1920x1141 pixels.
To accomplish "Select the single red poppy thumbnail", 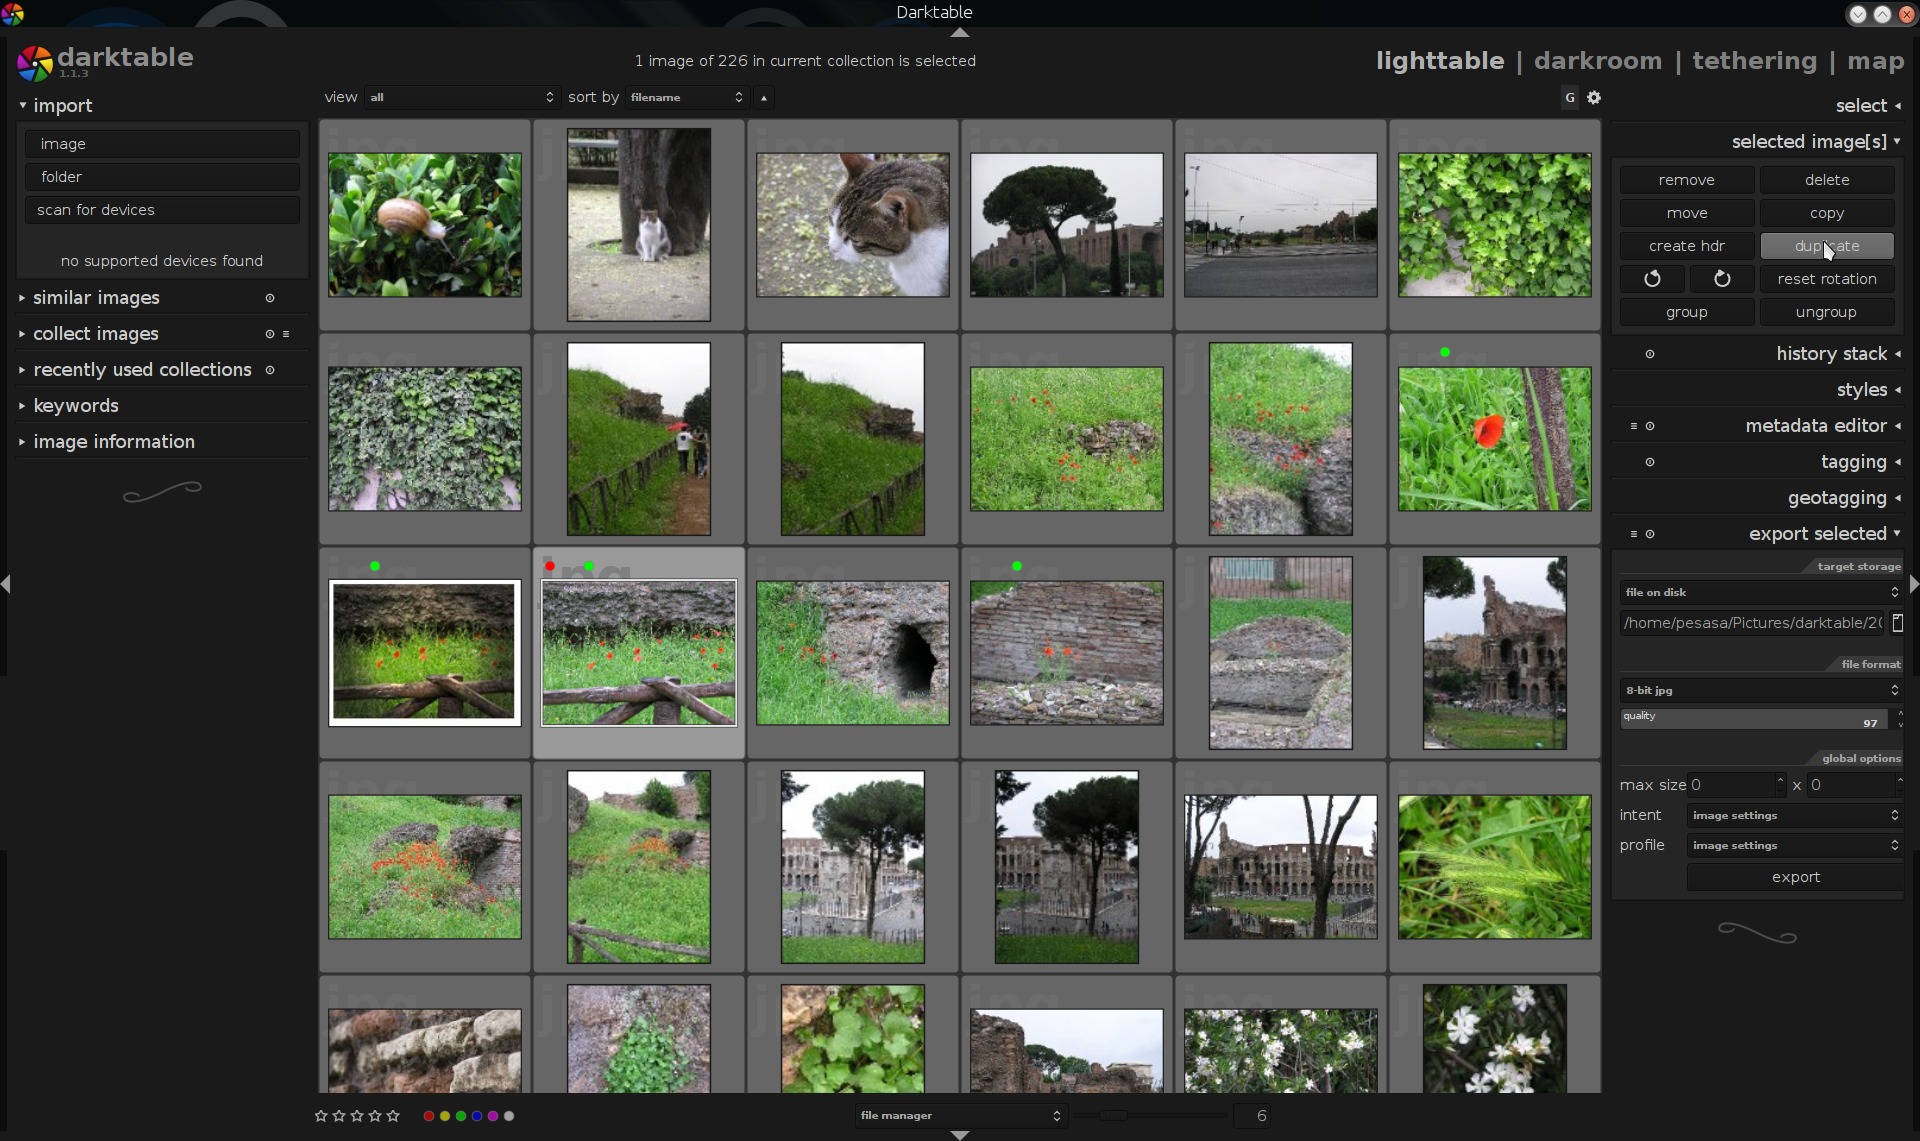I will click(x=1494, y=439).
